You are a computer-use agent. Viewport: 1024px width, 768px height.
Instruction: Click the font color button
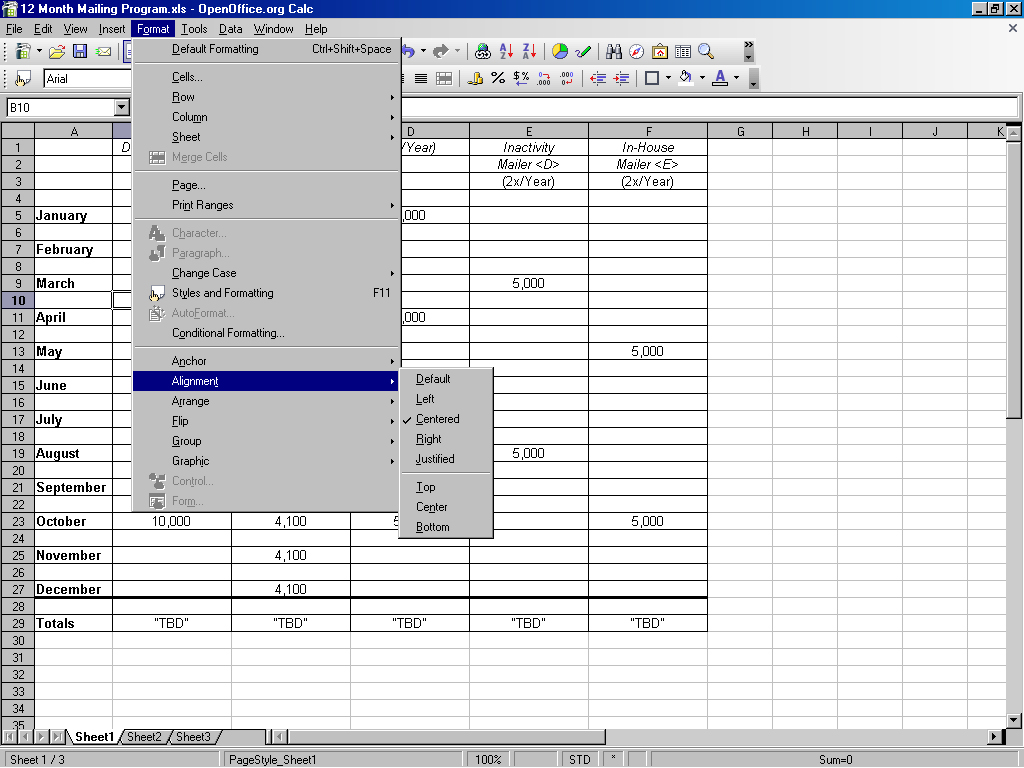[x=720, y=78]
